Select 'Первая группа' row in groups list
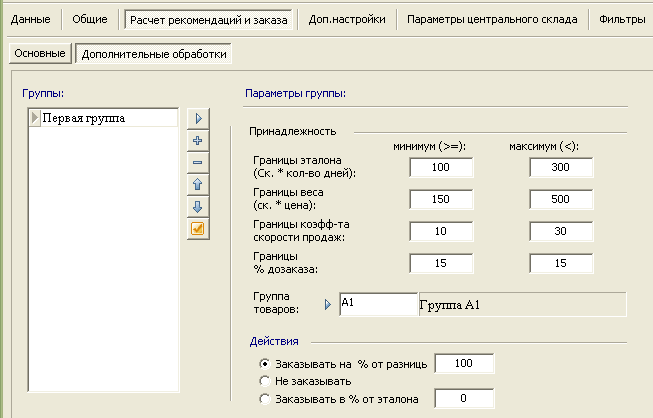The height and width of the screenshot is (418, 653). pos(103,118)
